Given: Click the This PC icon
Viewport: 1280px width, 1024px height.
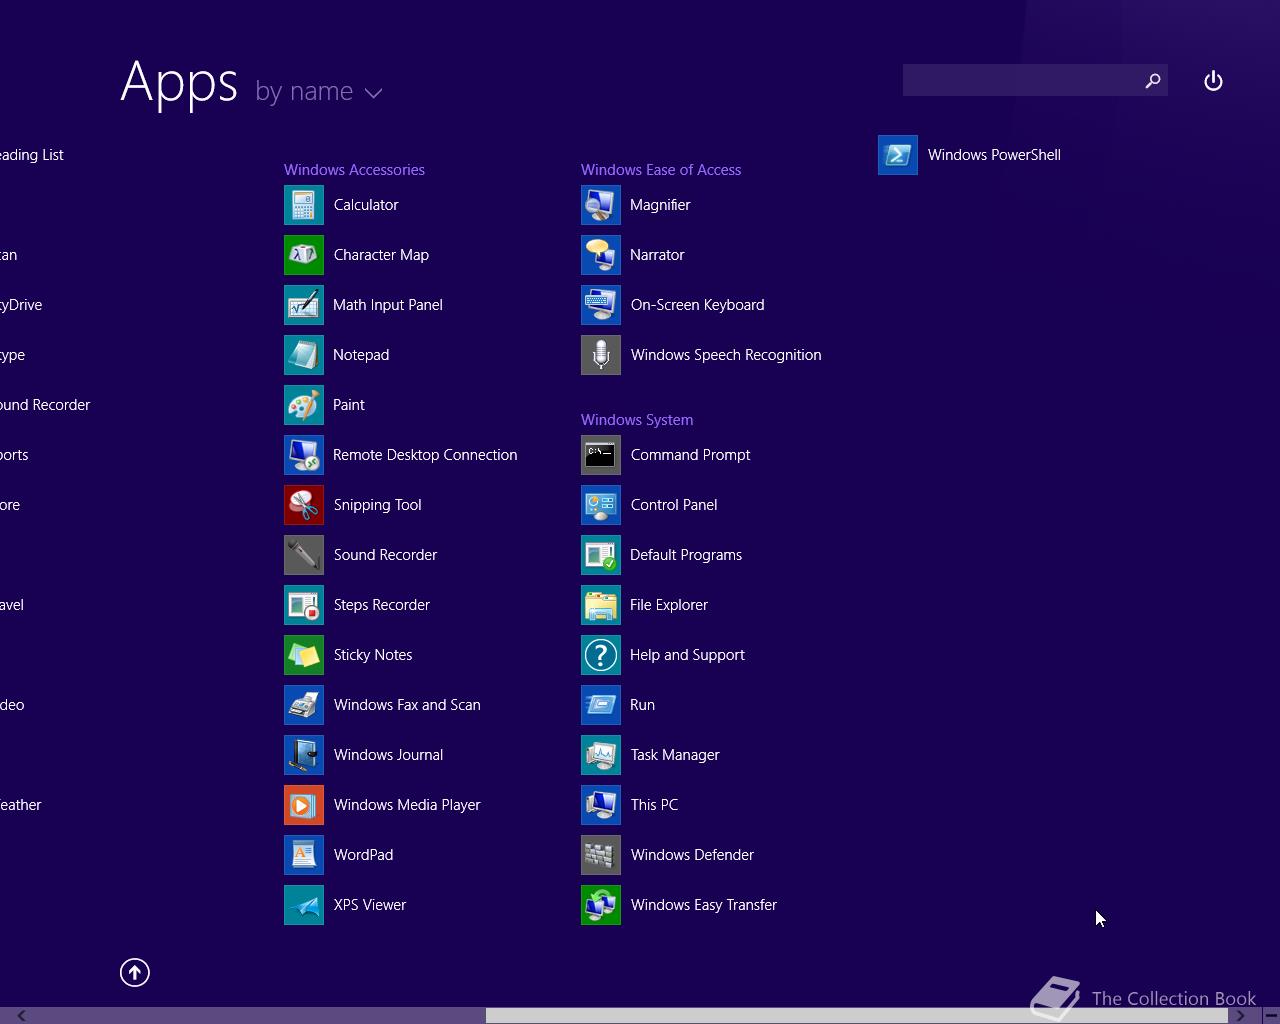Looking at the screenshot, I should (601, 805).
